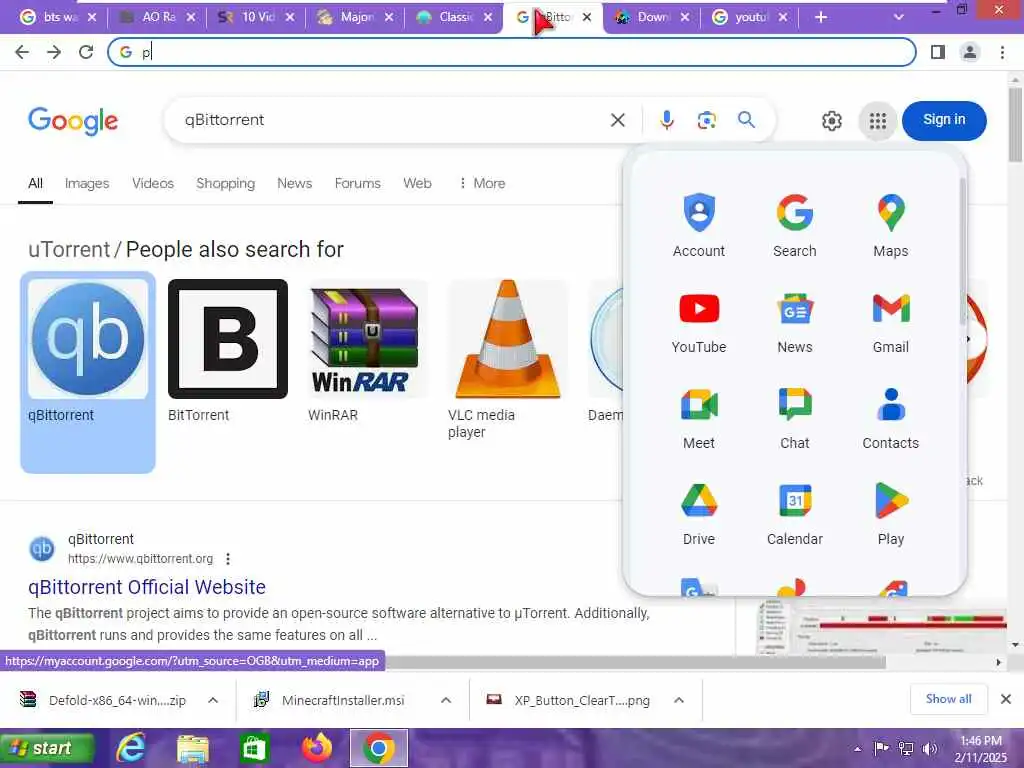Open the three-dot menu beside qbittorrent.org
This screenshot has height=768, width=1024.
227,559
